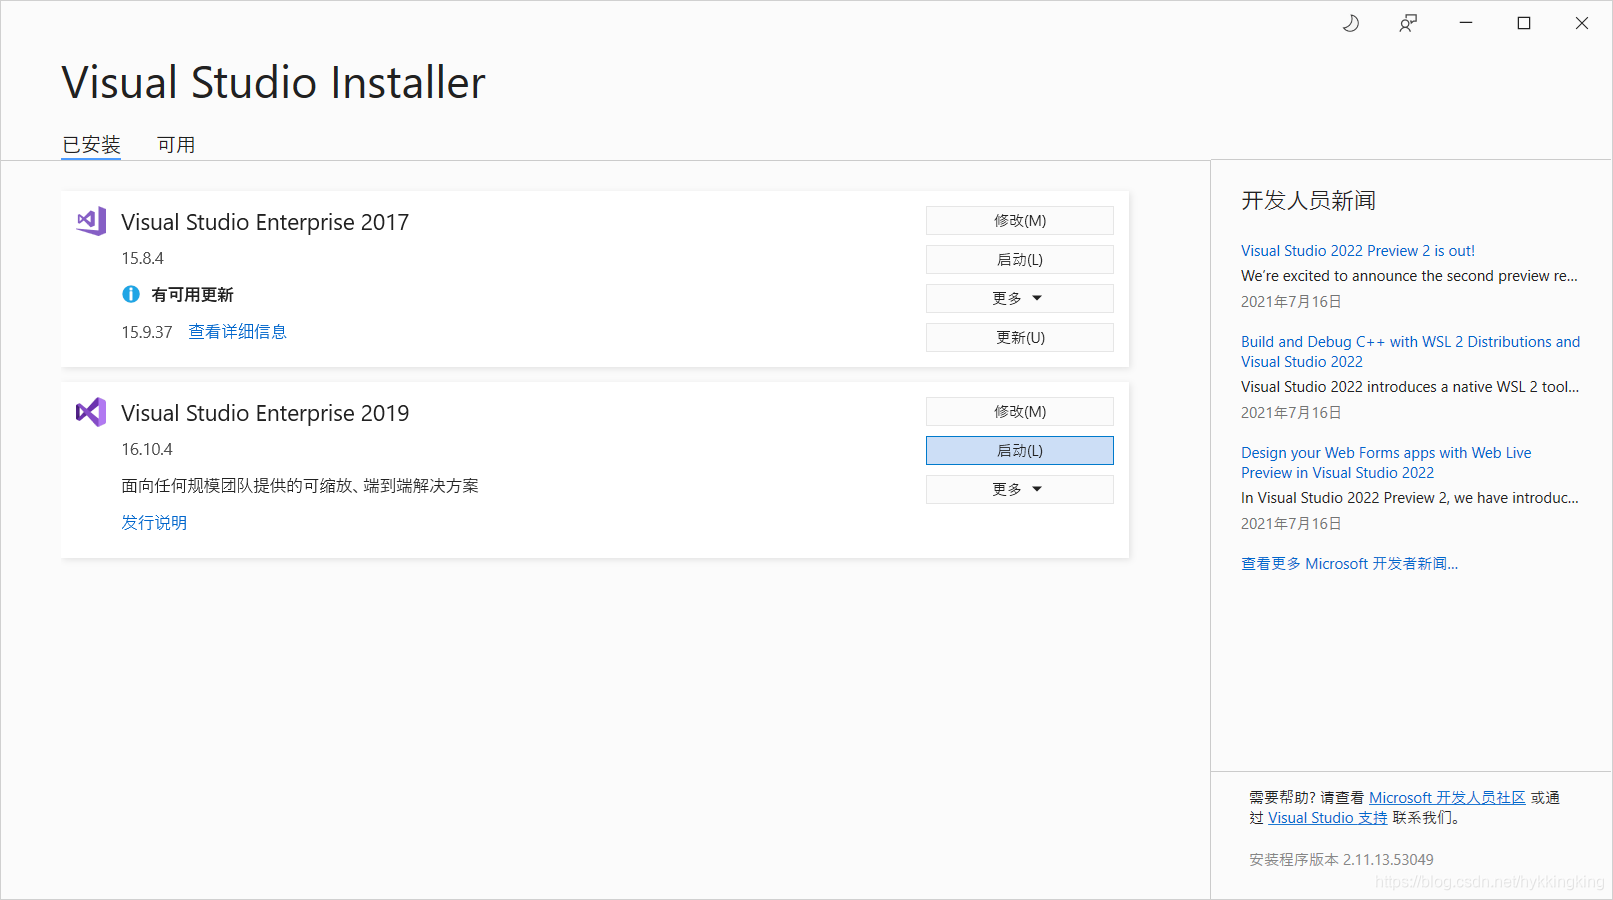This screenshot has width=1613, height=900.
Task: Click 'In Visual Studio 2022 Preview 2' news summary
Action: (1410, 498)
